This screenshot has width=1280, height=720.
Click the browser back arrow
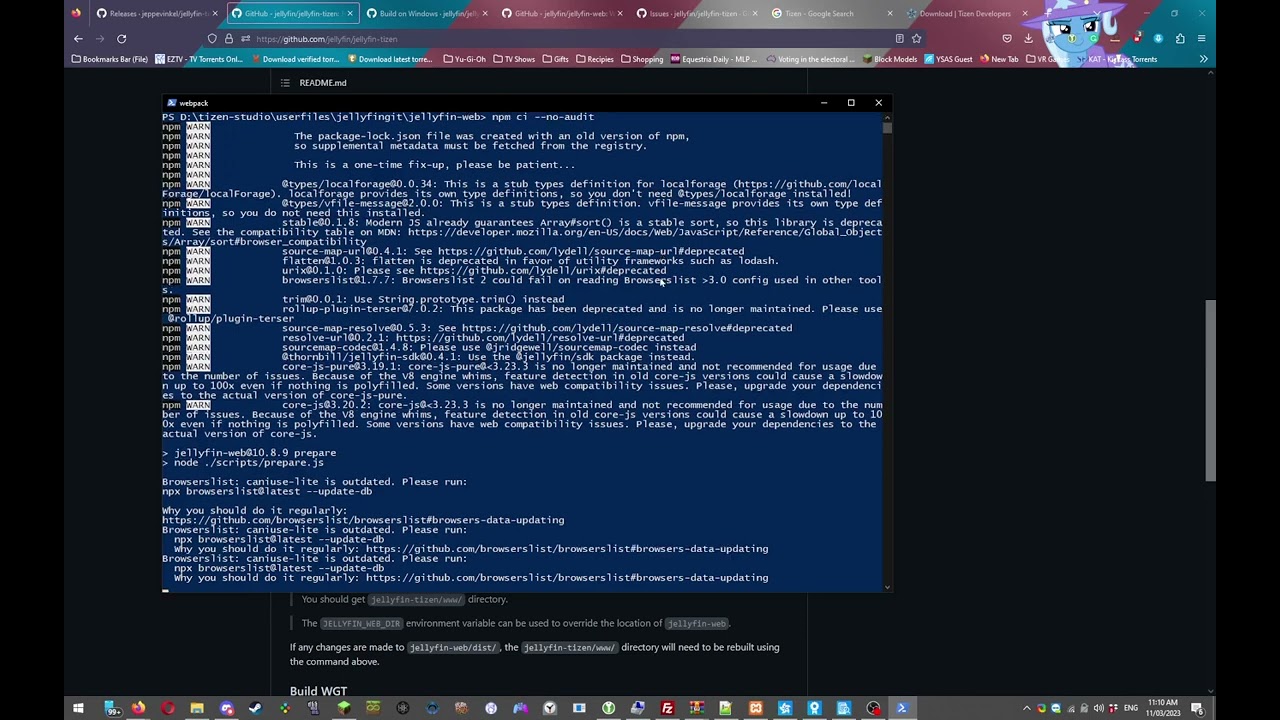78,39
